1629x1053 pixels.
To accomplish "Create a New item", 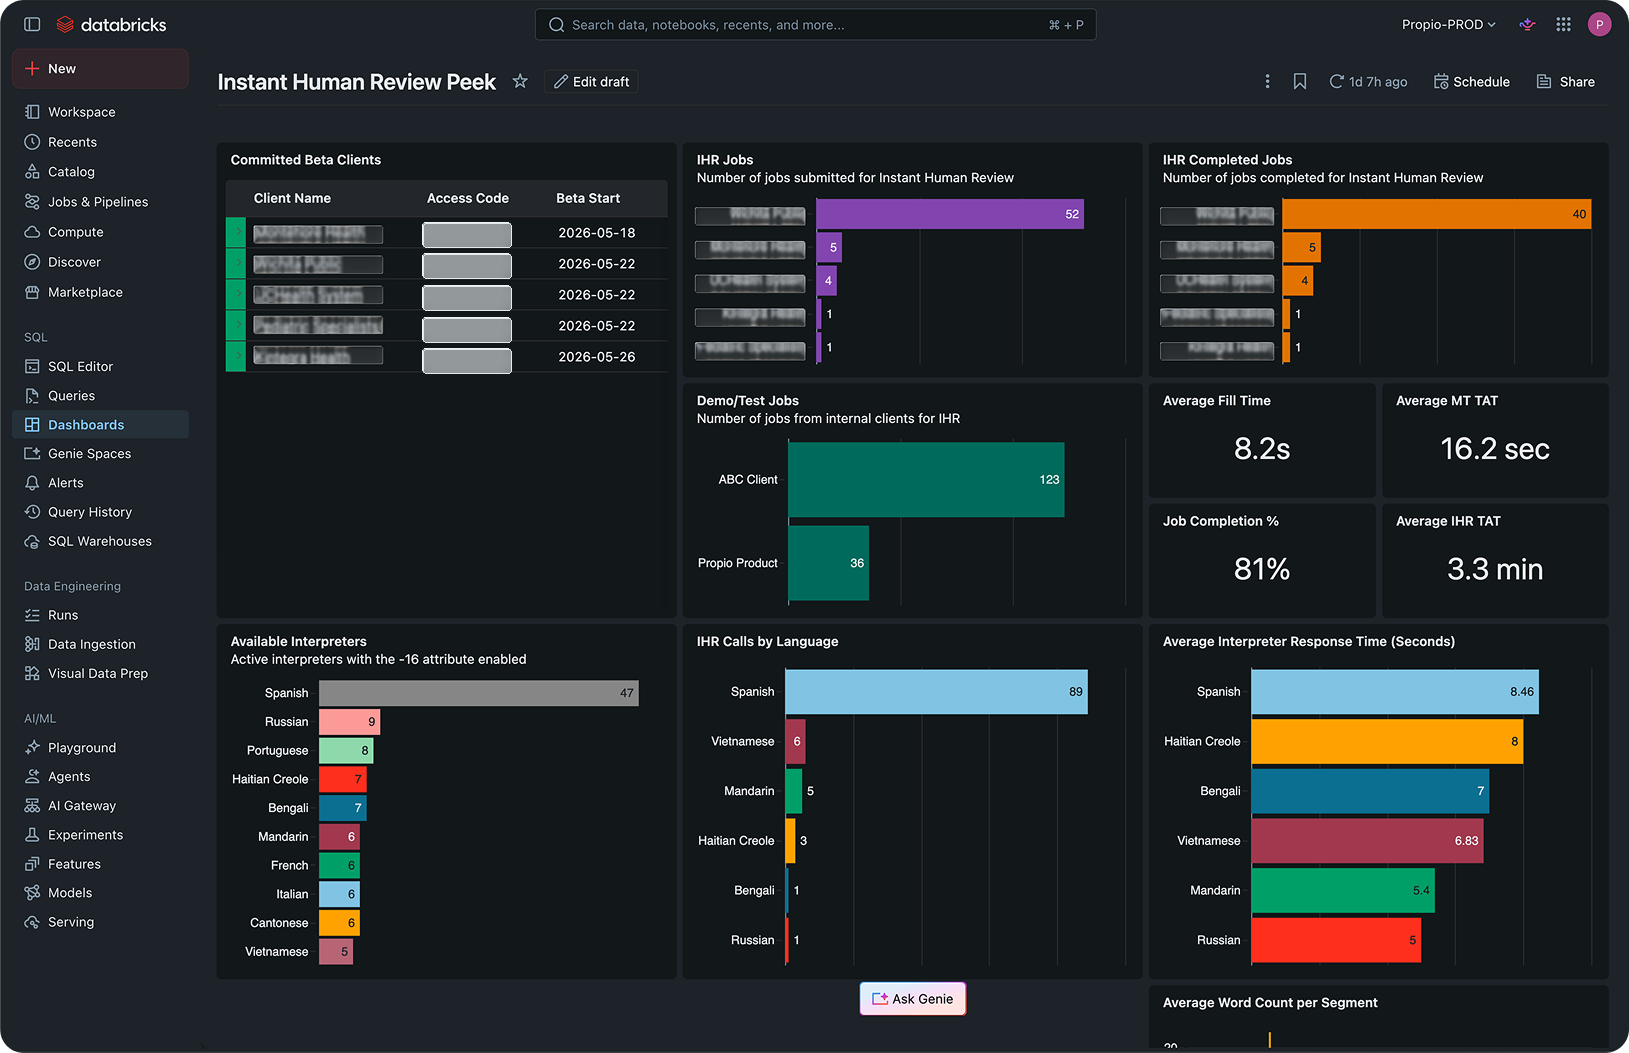I will coord(100,69).
